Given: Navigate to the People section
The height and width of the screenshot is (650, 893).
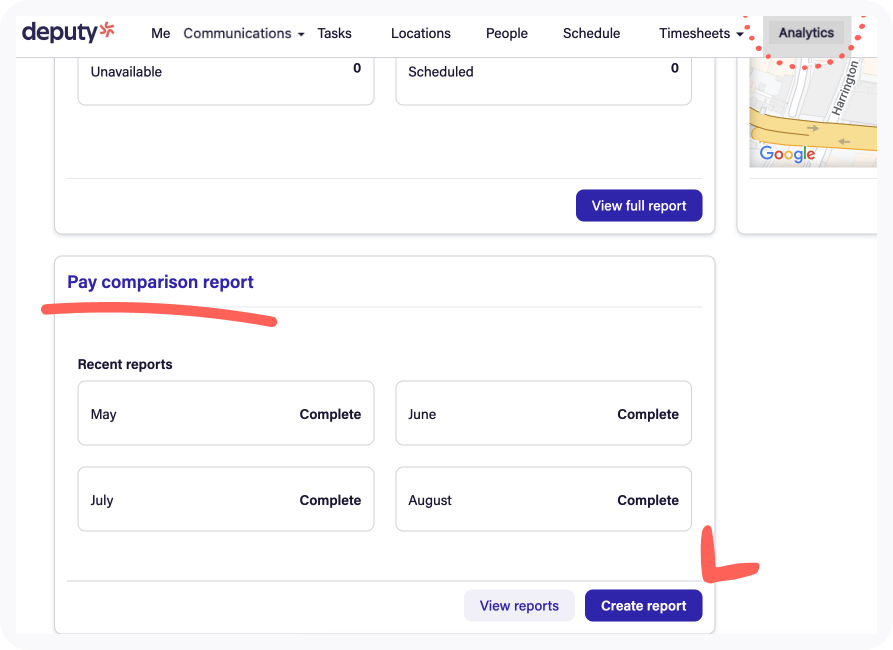Looking at the screenshot, I should point(506,33).
